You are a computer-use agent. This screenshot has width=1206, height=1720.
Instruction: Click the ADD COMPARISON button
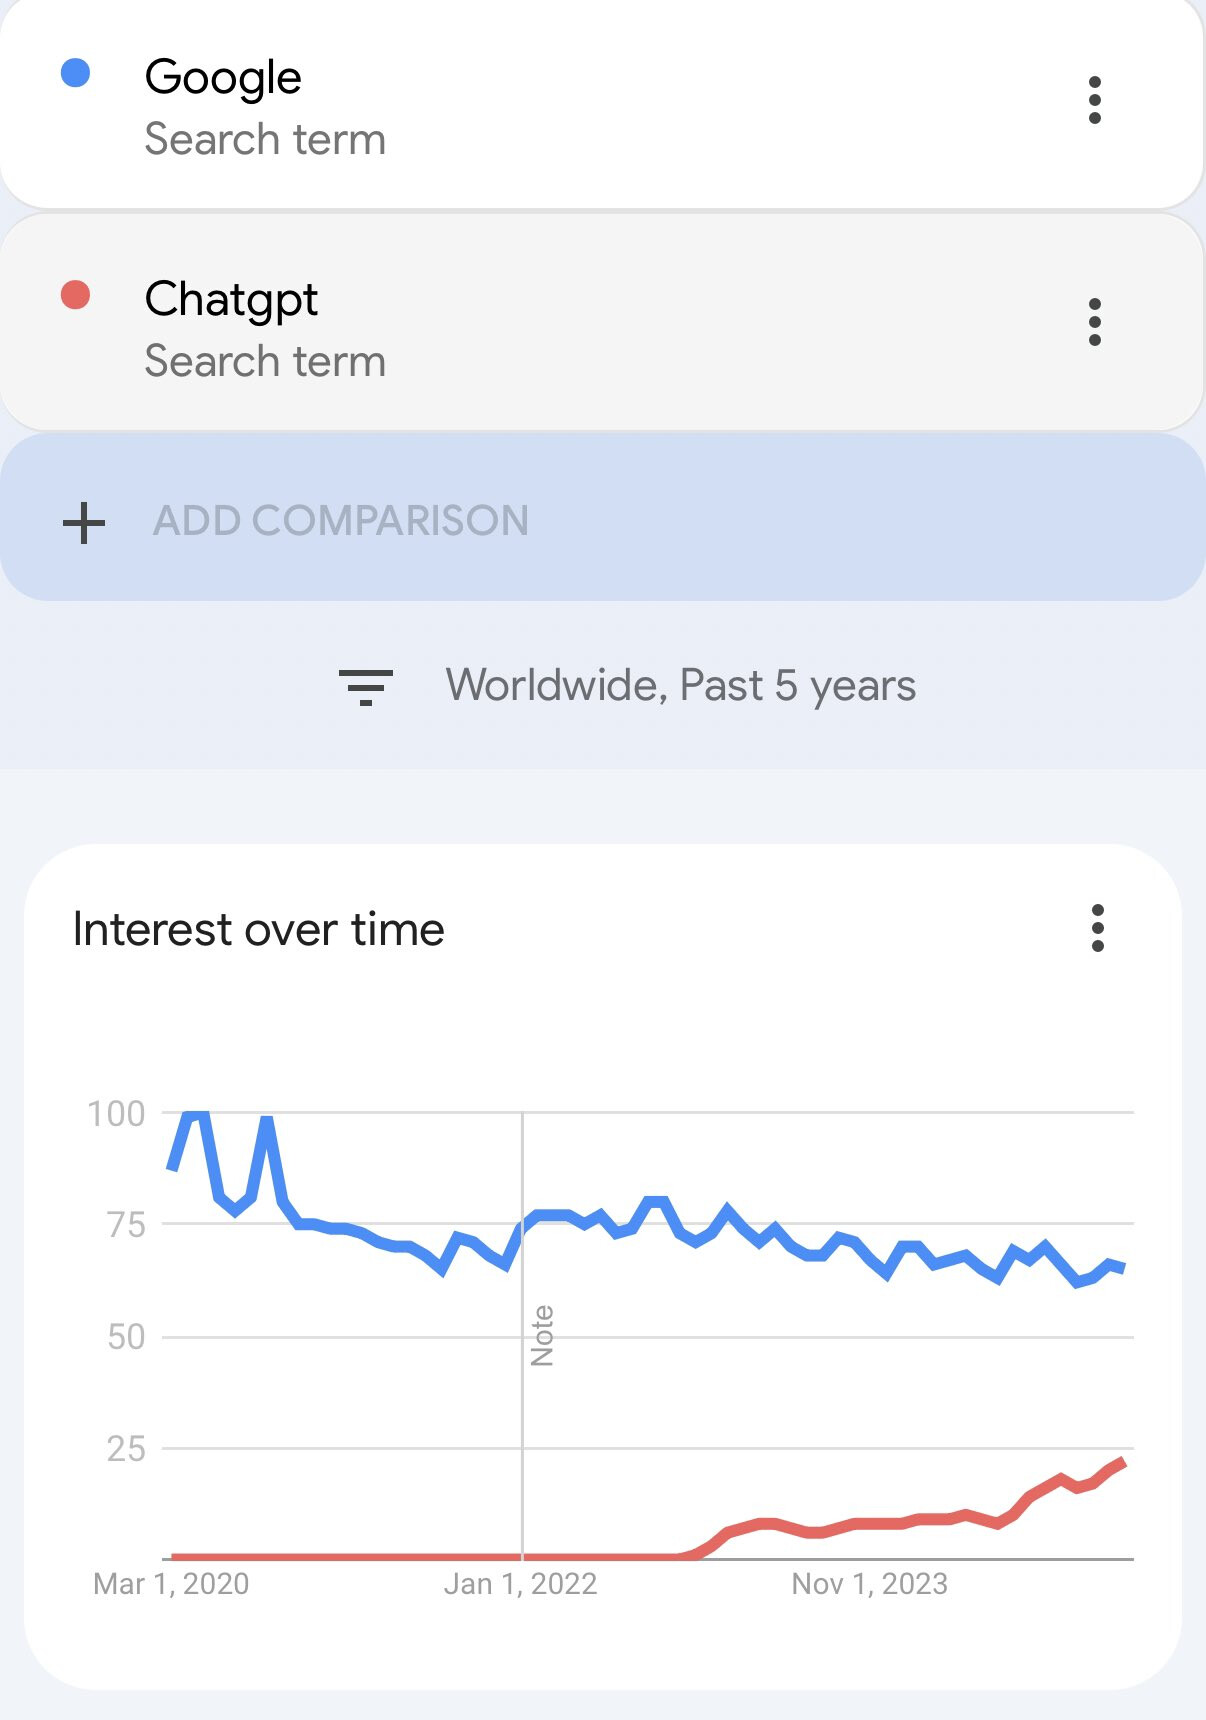click(x=602, y=517)
